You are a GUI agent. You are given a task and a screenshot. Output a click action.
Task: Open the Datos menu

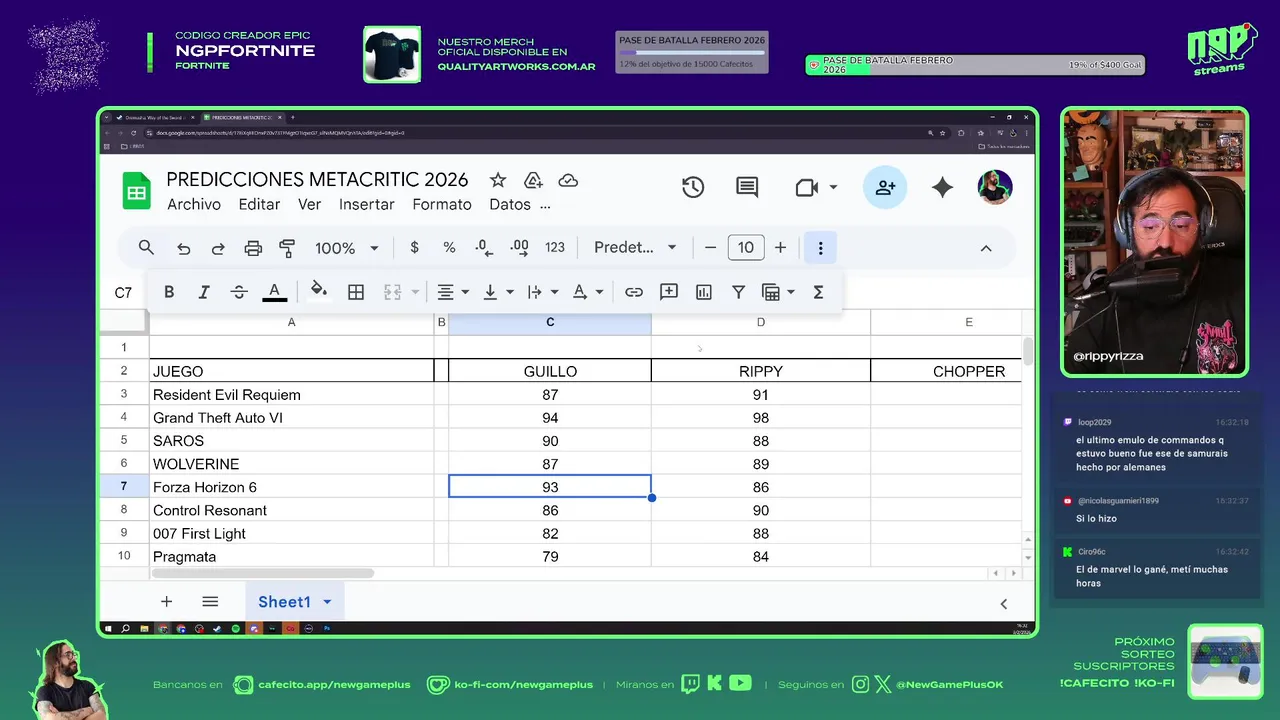click(x=510, y=204)
